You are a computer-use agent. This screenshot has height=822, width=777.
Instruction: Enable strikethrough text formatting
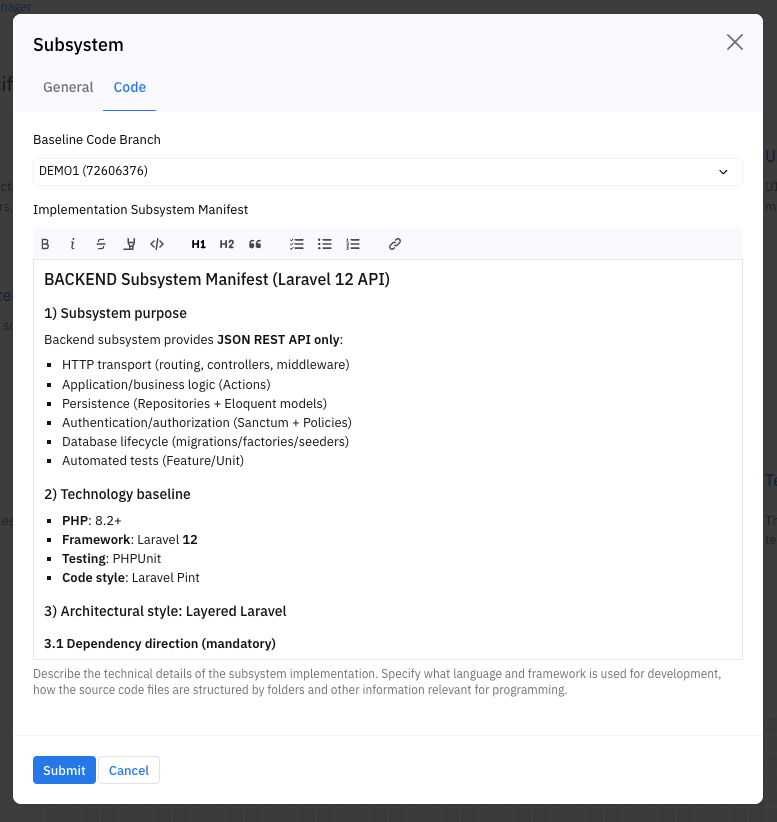point(101,244)
